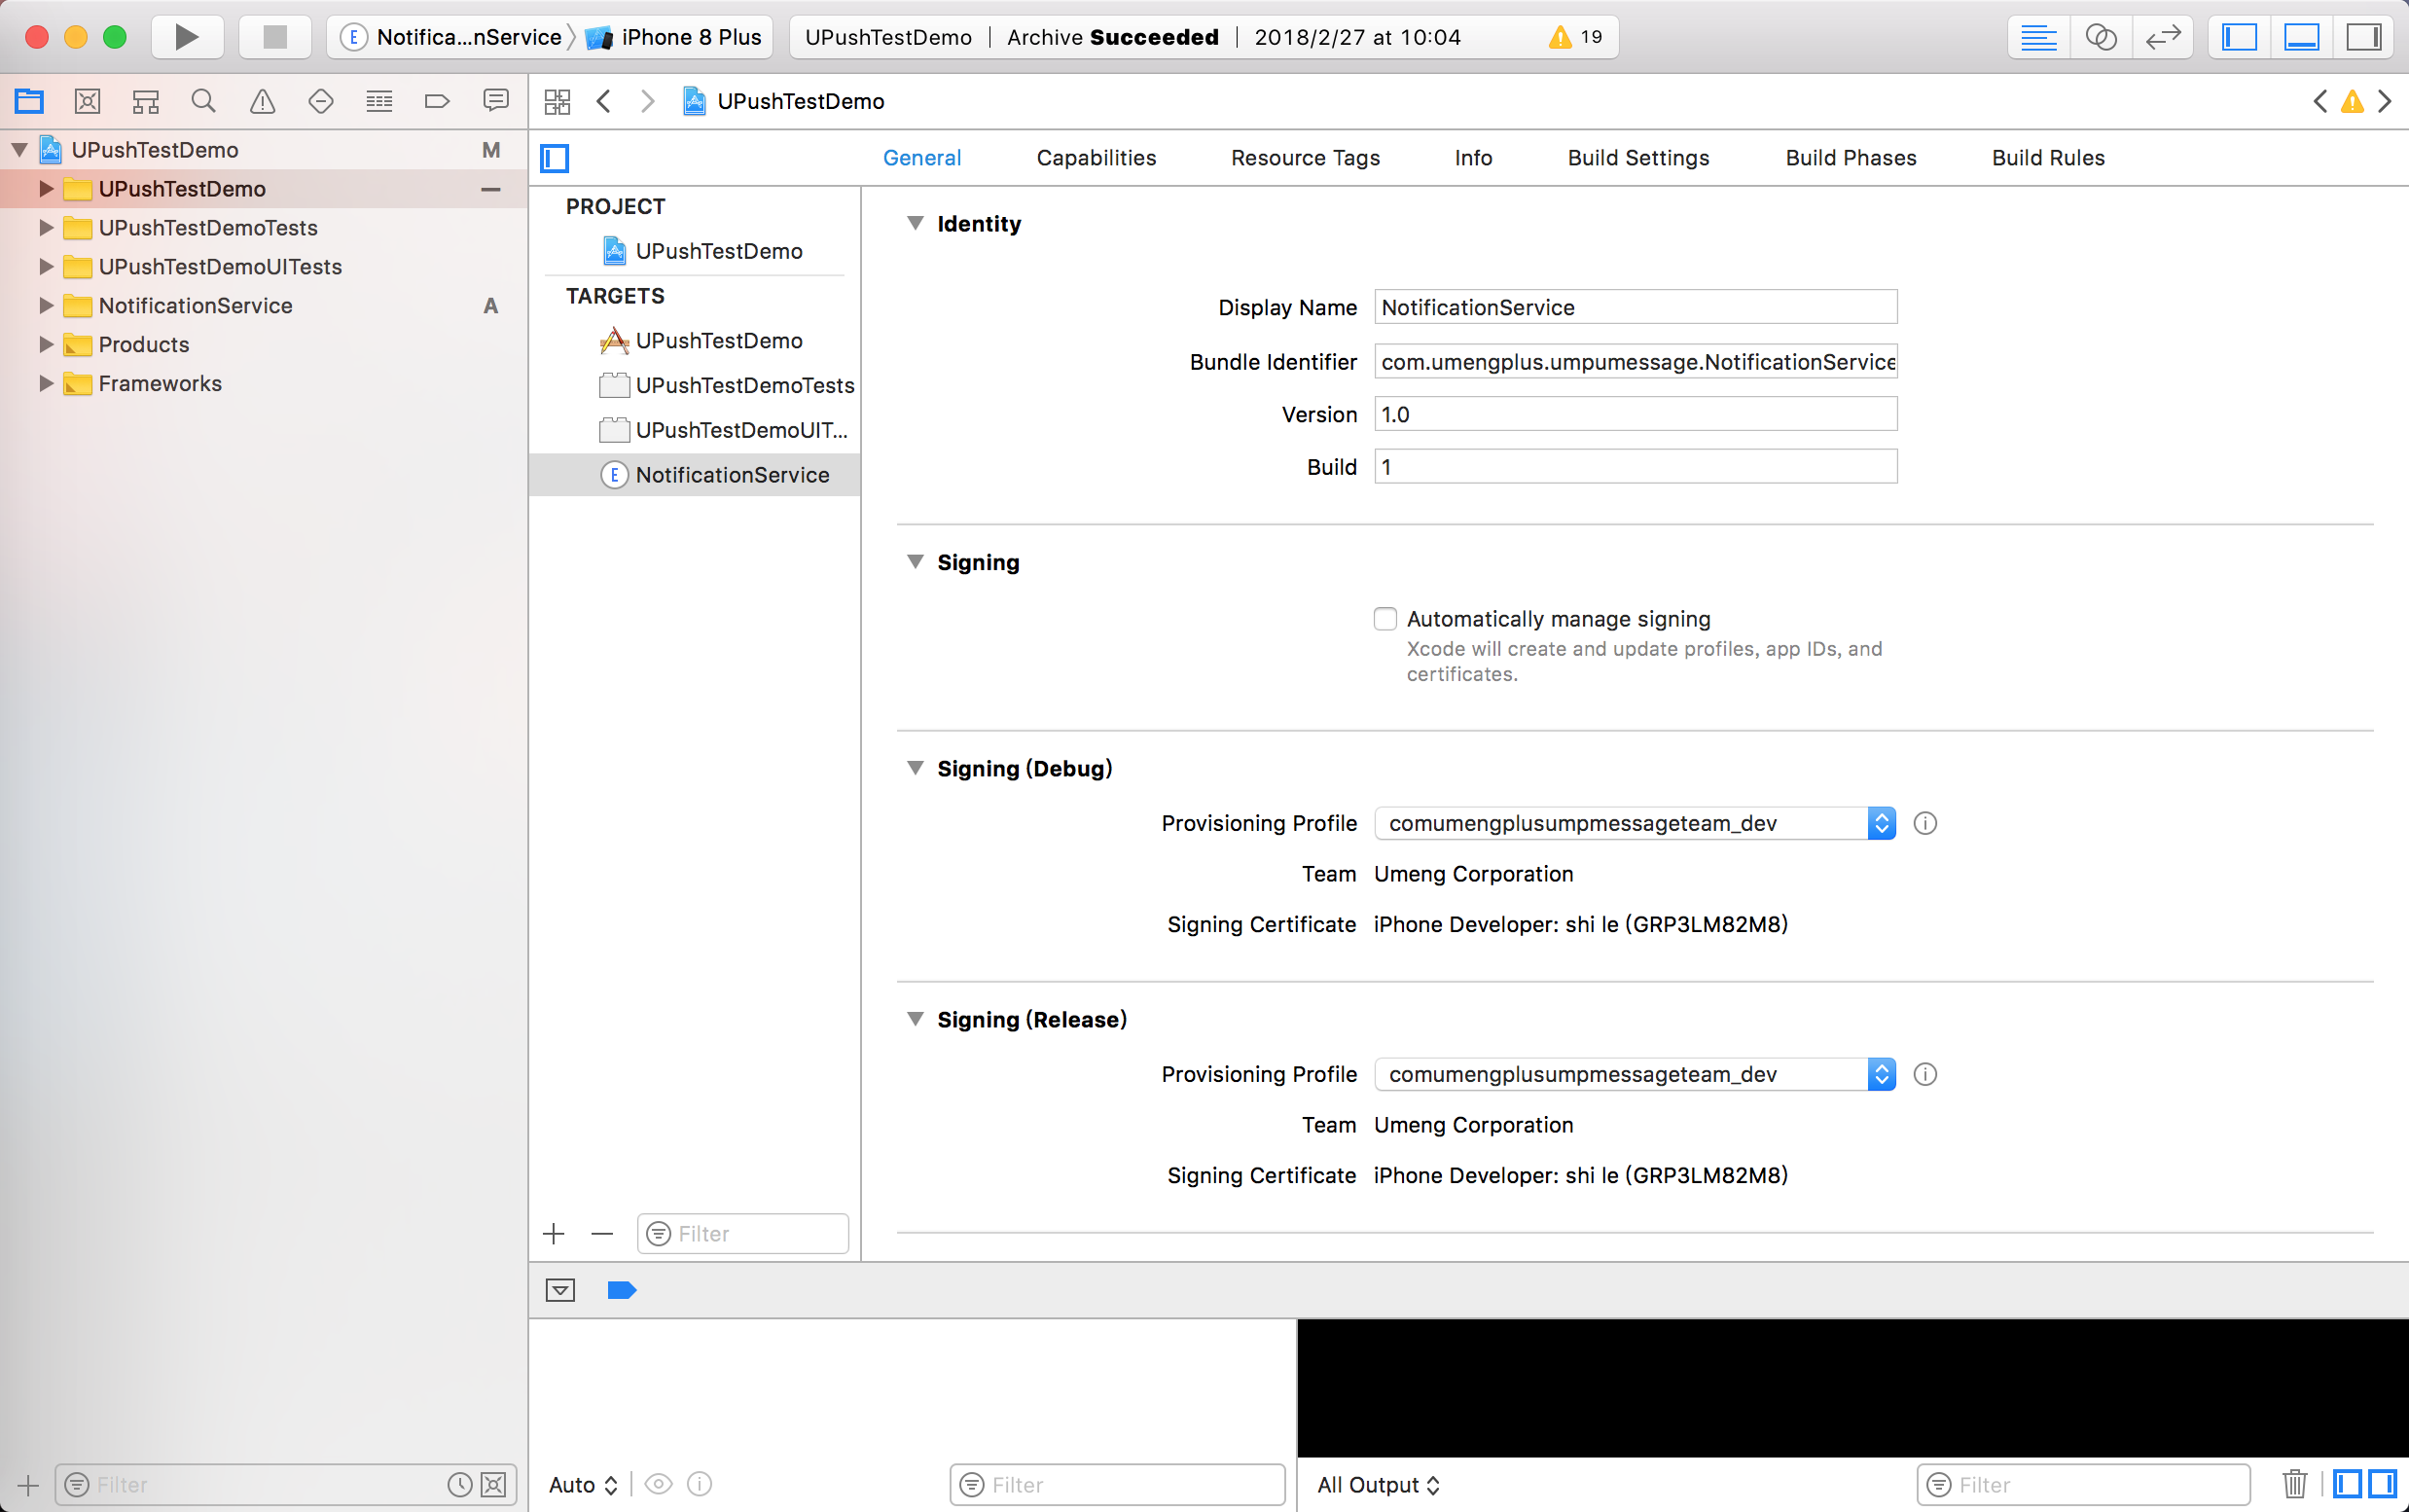
Task: Hide the project and targets list
Action: click(x=555, y=158)
